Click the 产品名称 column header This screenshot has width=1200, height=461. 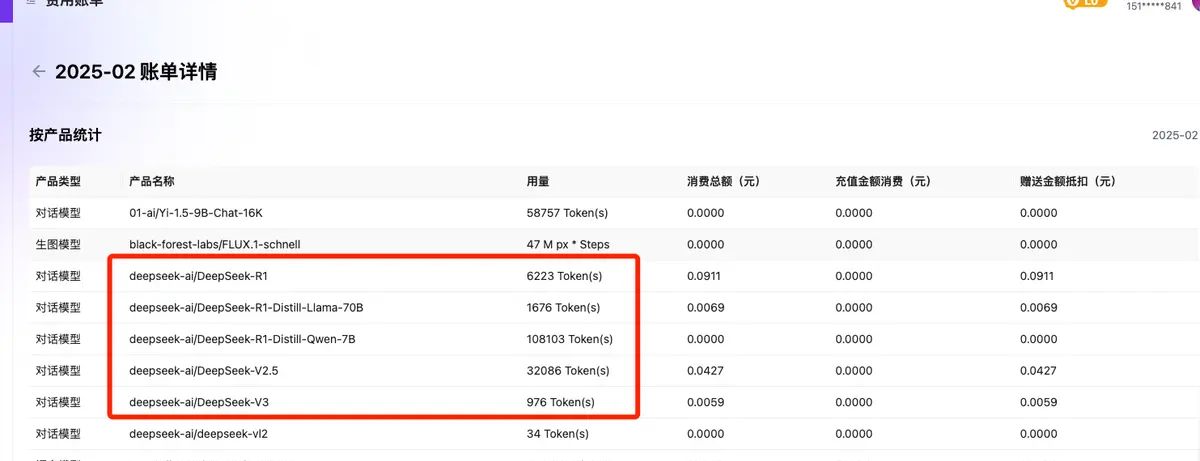click(152, 181)
